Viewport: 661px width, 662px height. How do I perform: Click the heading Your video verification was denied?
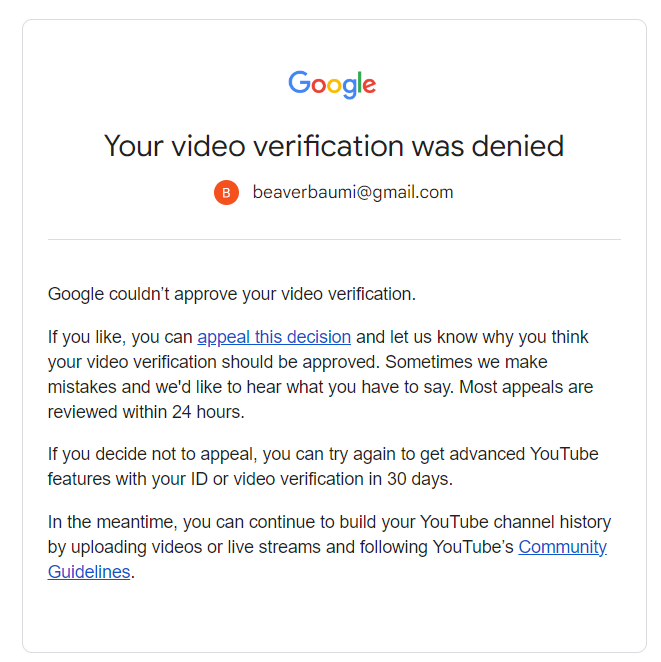[x=334, y=146]
